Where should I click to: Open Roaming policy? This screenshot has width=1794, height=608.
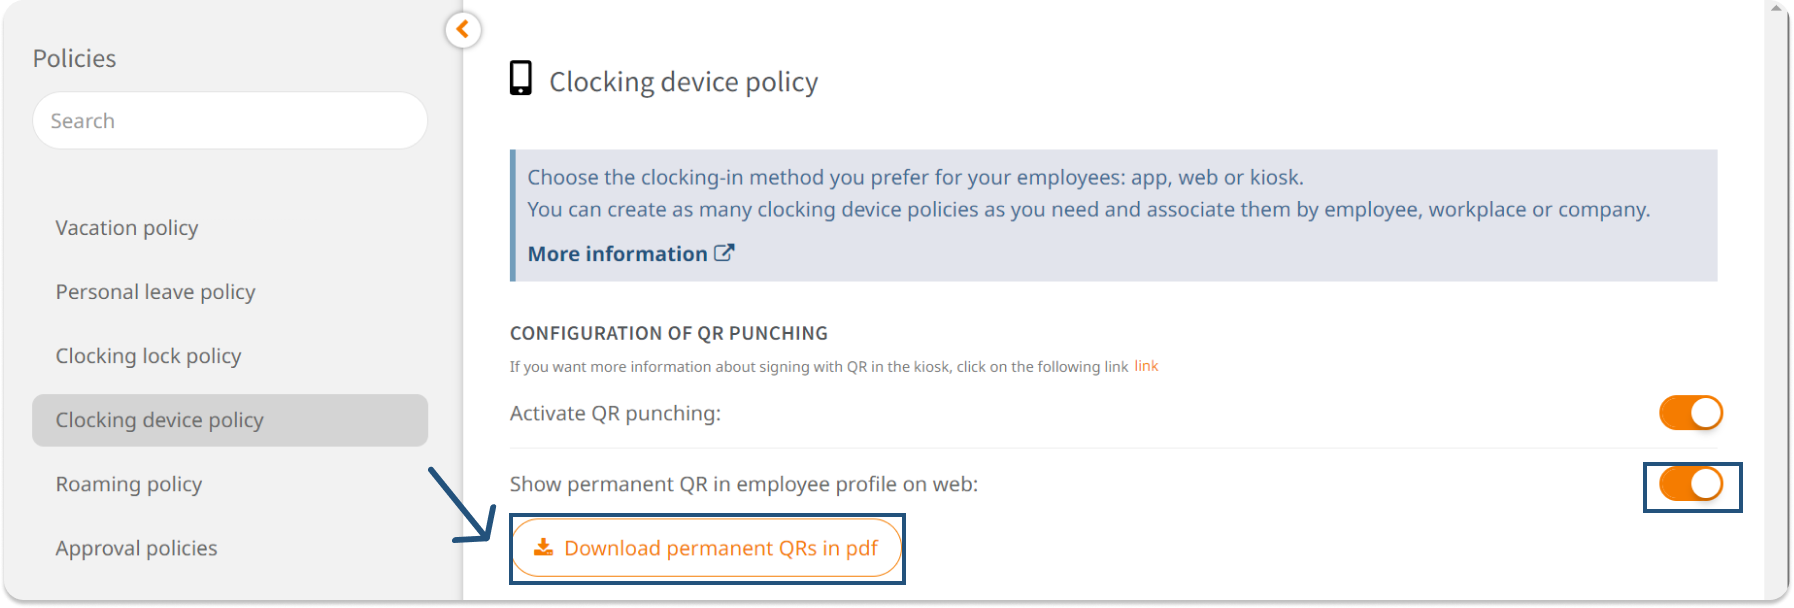click(129, 484)
